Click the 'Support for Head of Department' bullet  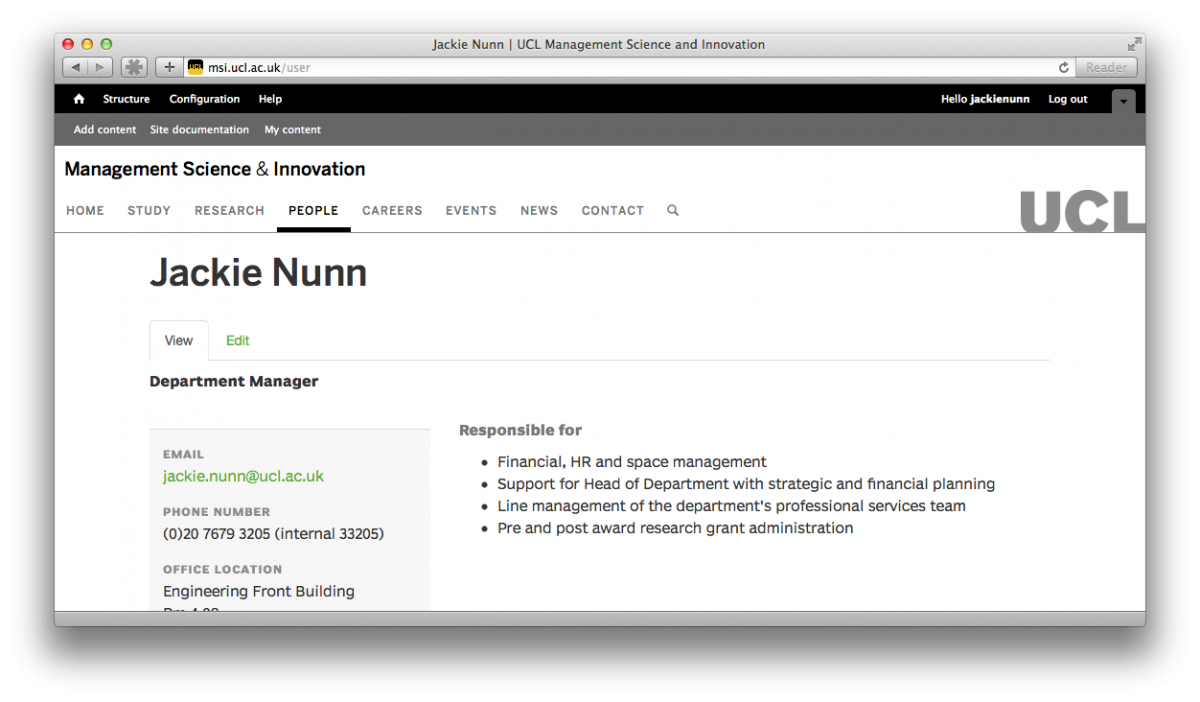746,484
